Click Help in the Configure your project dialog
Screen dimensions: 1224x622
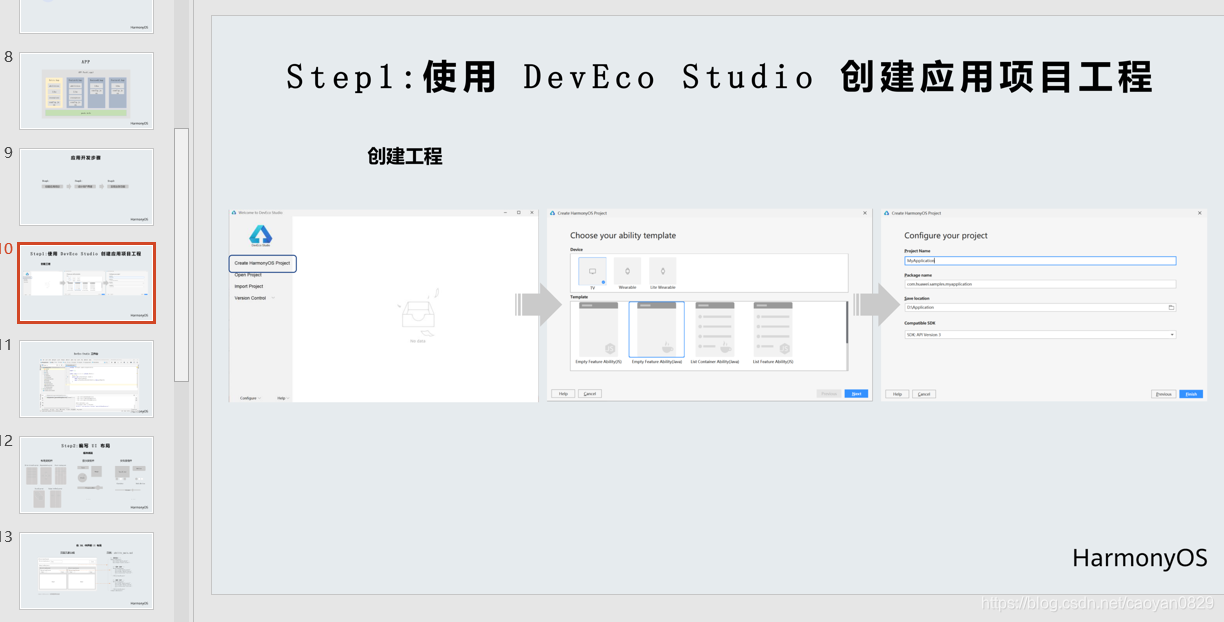tap(897, 394)
